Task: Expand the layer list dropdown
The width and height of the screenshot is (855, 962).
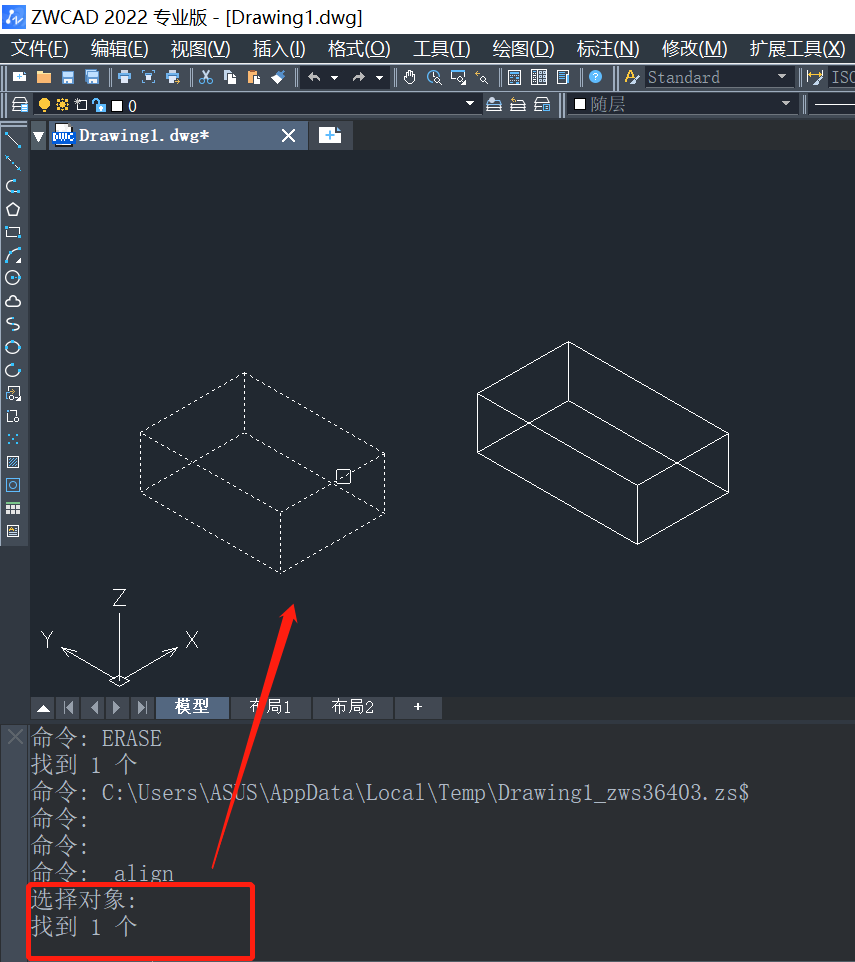Action: pyautogui.click(x=470, y=103)
